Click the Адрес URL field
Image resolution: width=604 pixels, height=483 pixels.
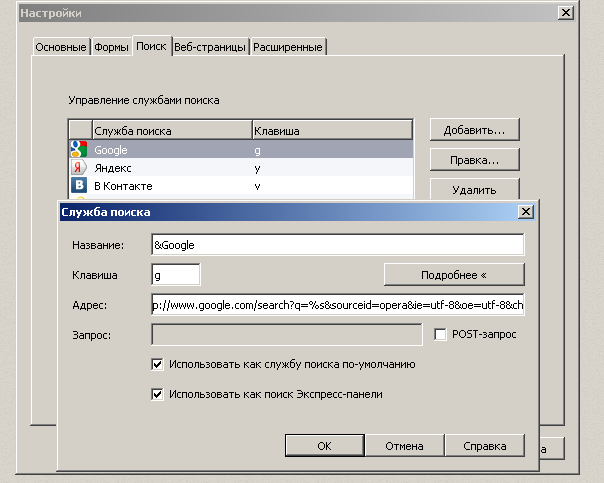(338, 305)
